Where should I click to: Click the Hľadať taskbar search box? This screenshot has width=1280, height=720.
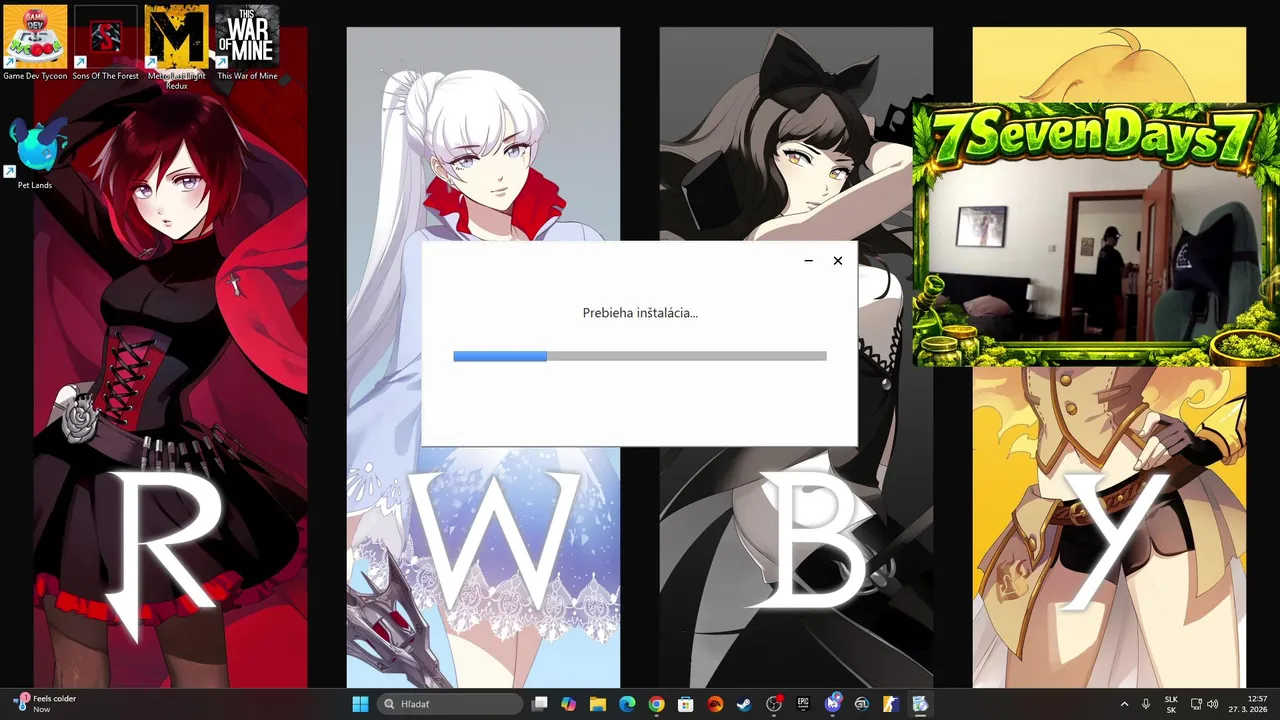tap(450, 704)
